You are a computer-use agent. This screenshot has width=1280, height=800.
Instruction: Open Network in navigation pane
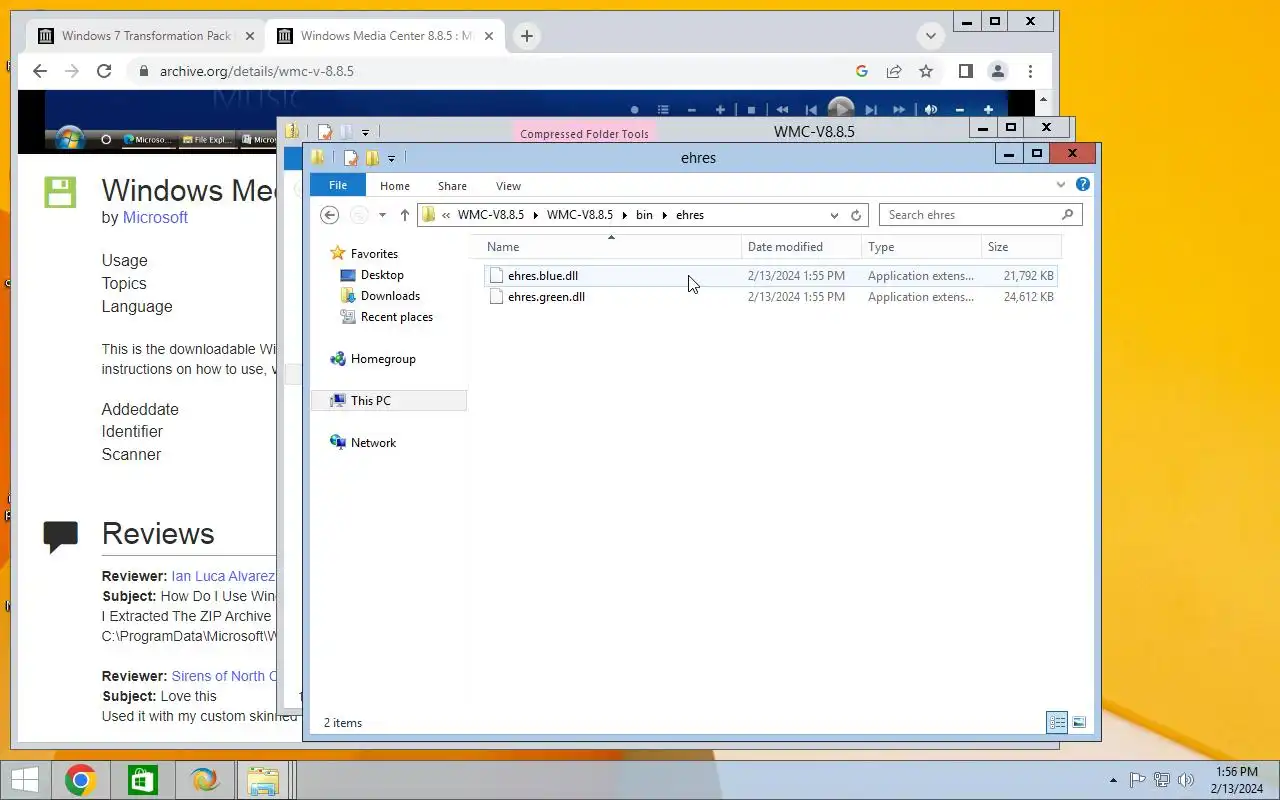coord(373,443)
